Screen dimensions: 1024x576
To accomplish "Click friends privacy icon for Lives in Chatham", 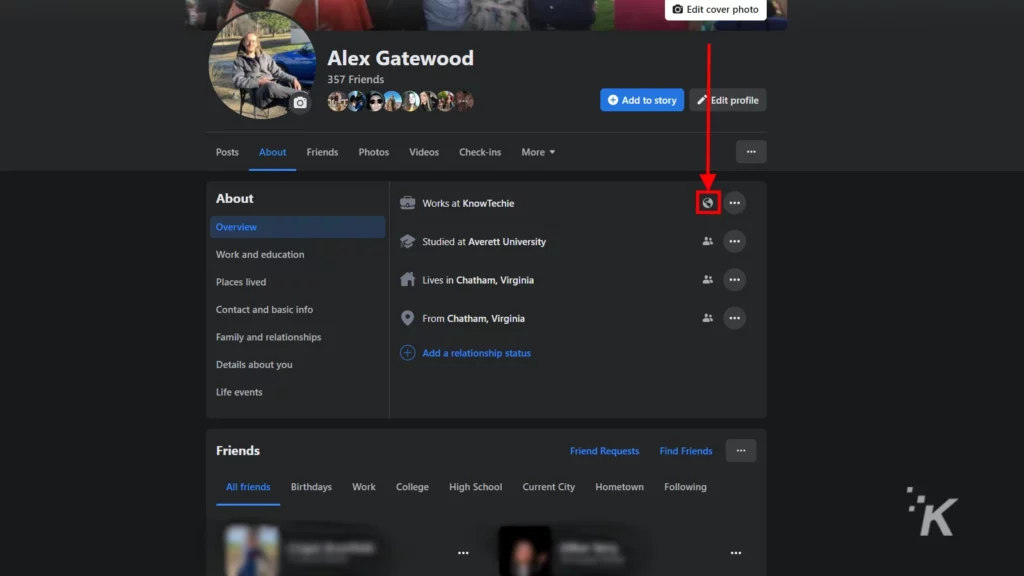I will click(707, 280).
